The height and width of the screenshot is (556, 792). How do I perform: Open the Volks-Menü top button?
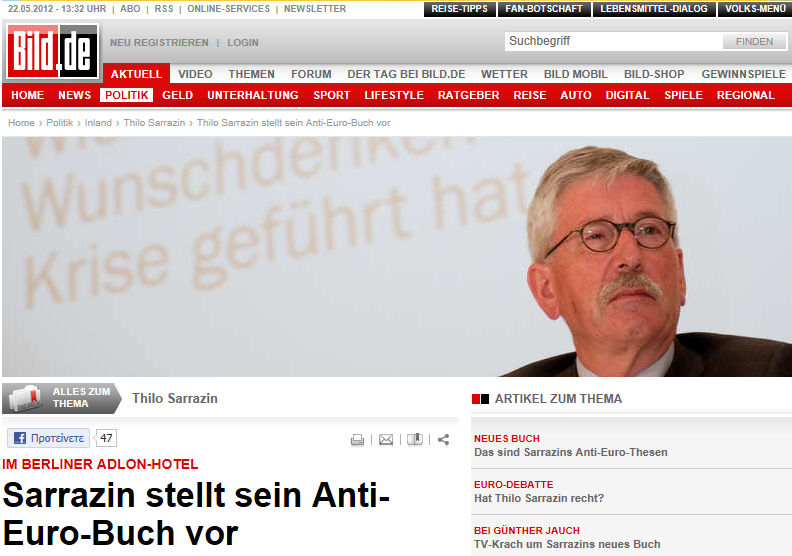coord(754,9)
